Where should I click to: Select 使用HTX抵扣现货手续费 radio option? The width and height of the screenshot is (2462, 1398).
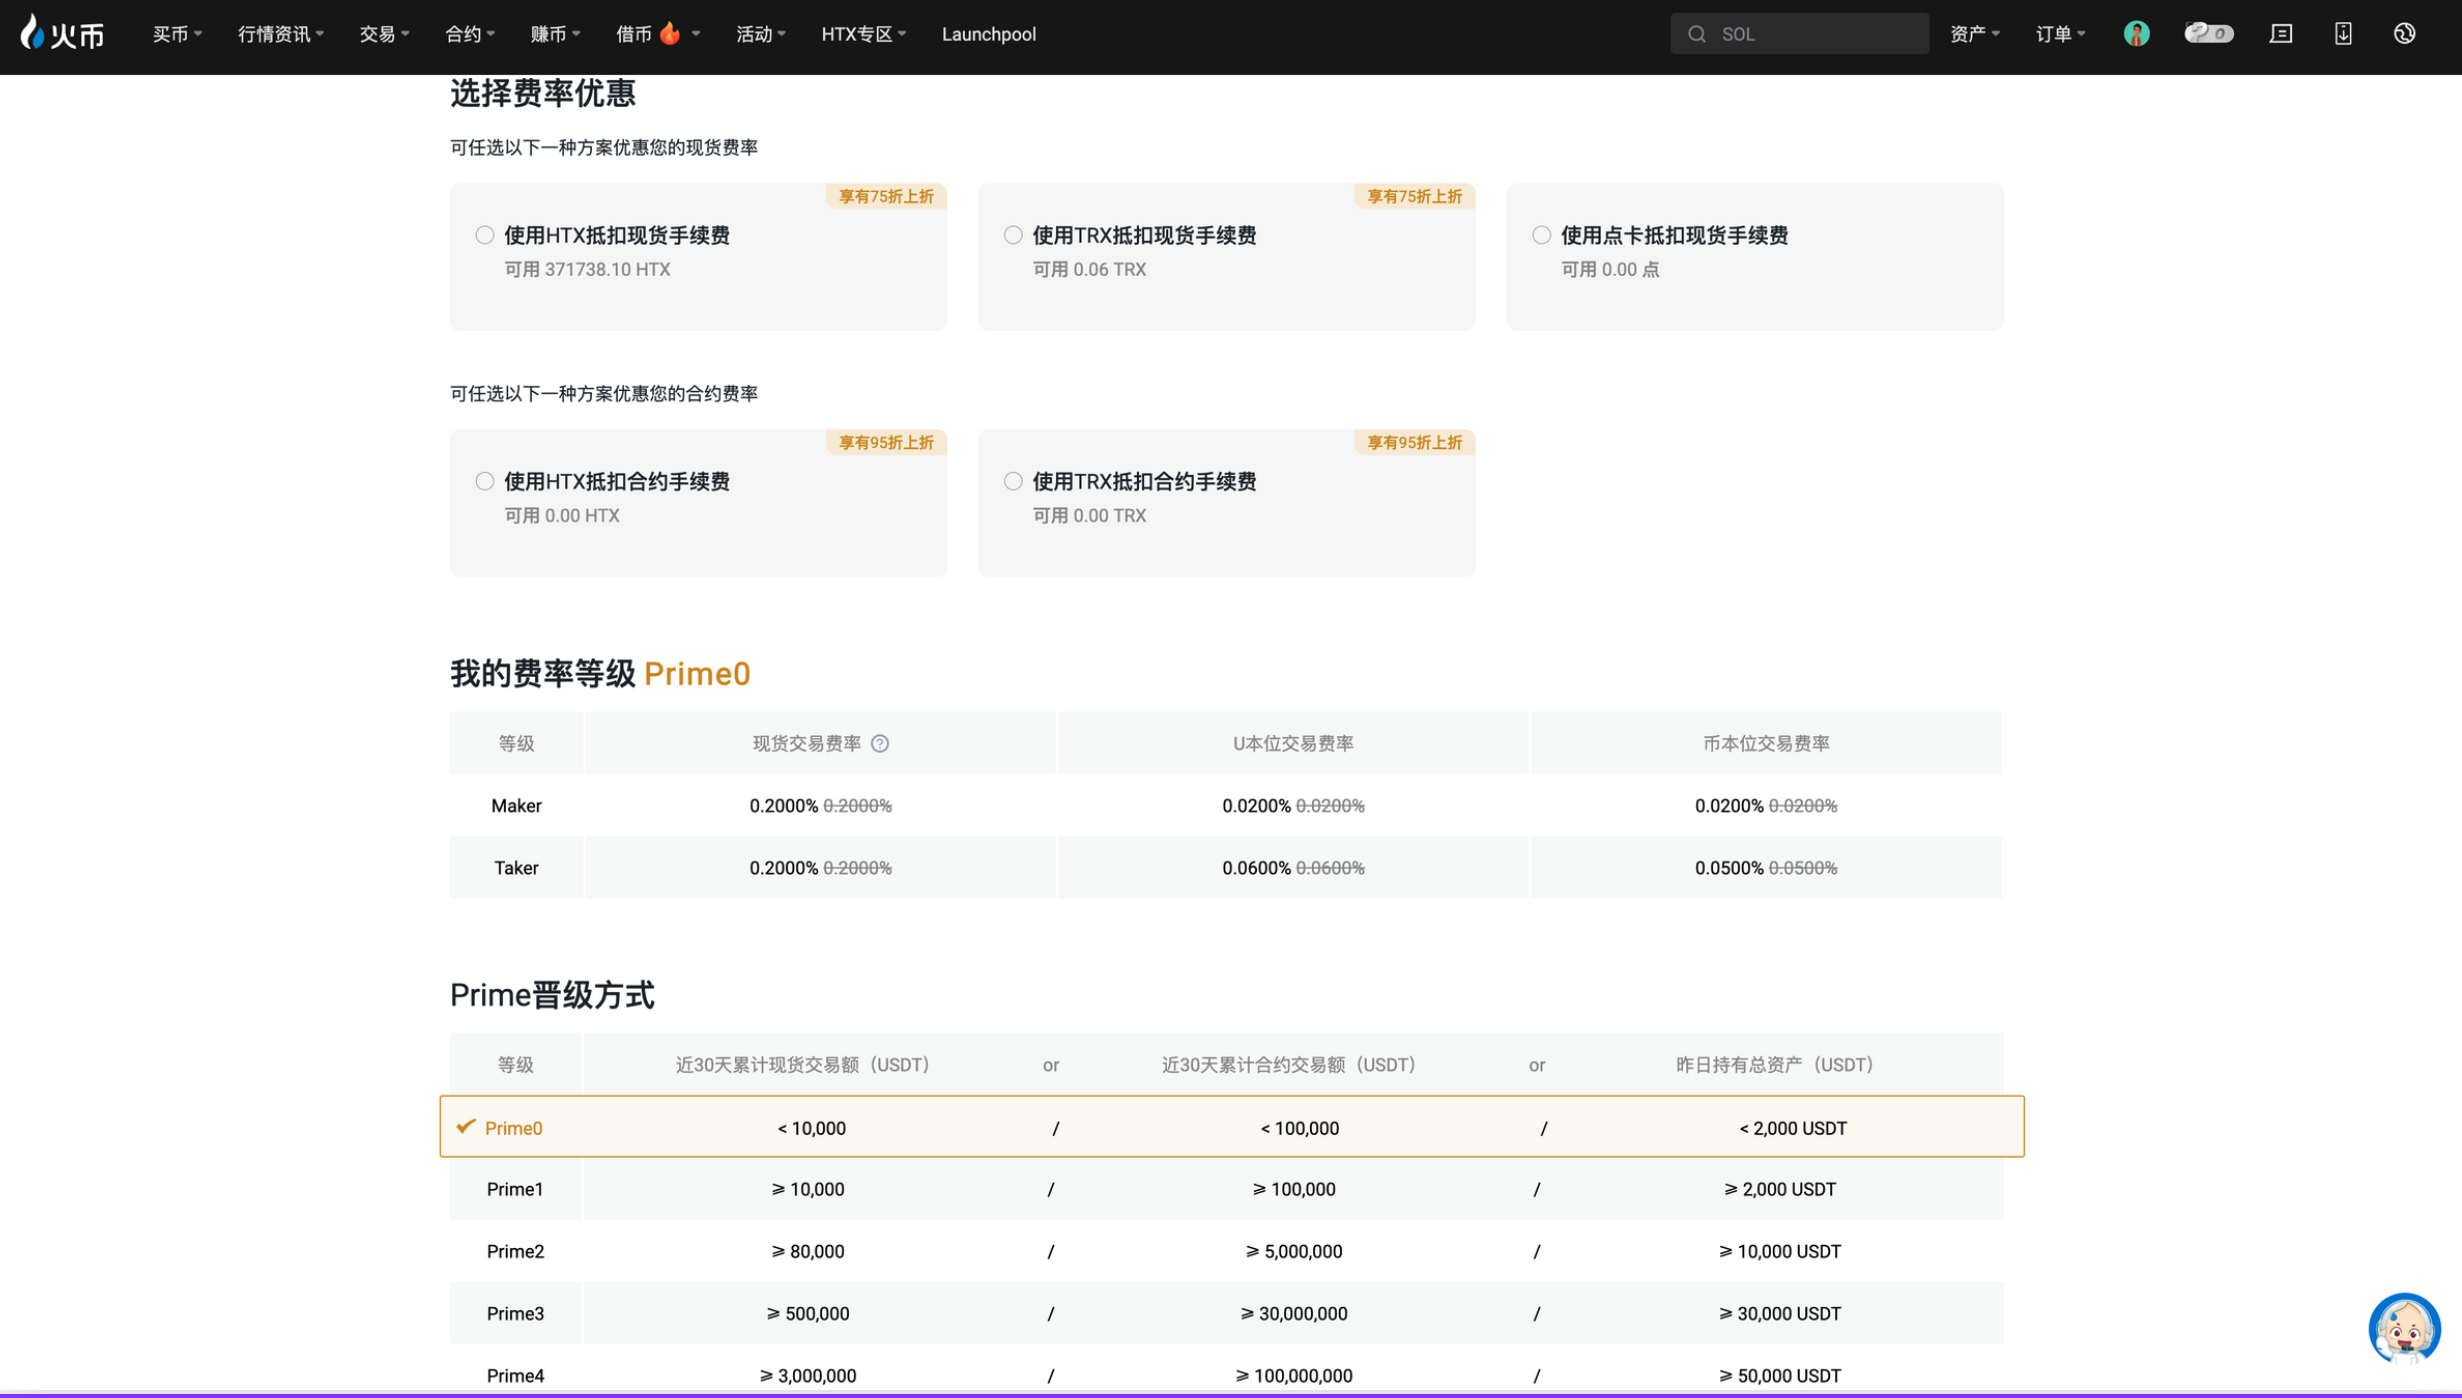485,235
